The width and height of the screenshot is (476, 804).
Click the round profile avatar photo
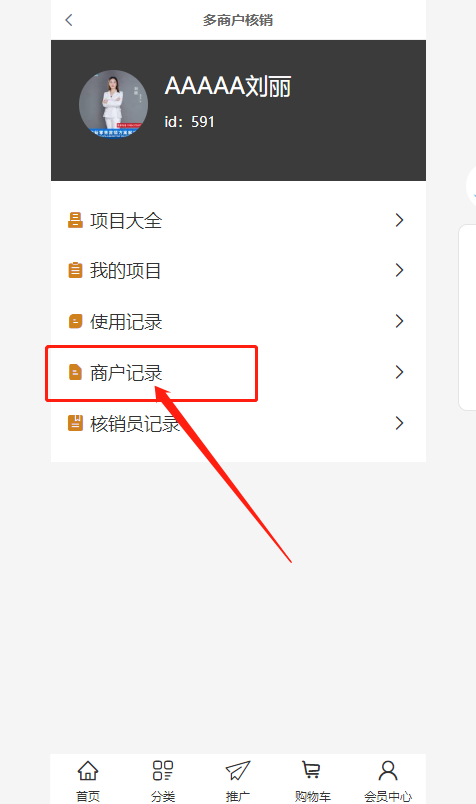(x=113, y=105)
